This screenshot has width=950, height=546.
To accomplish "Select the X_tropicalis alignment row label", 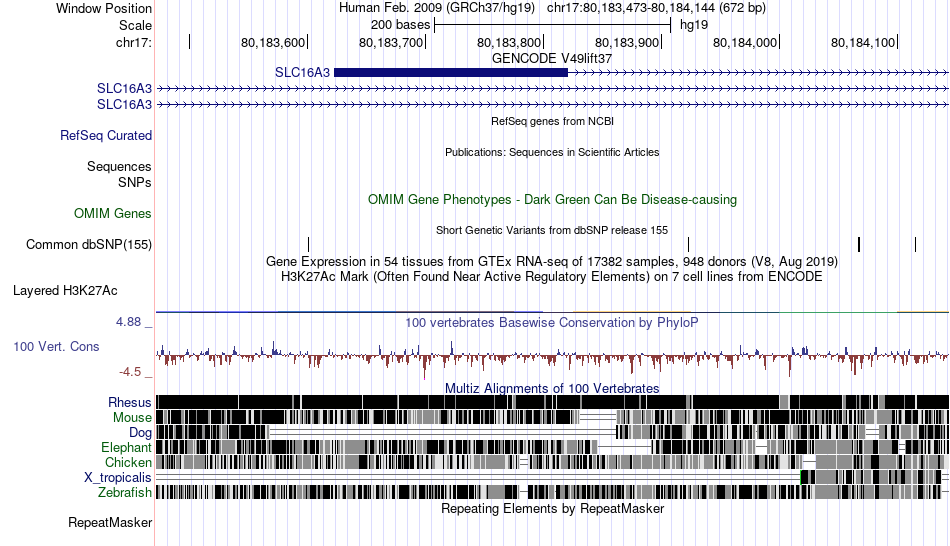I will click(x=118, y=478).
